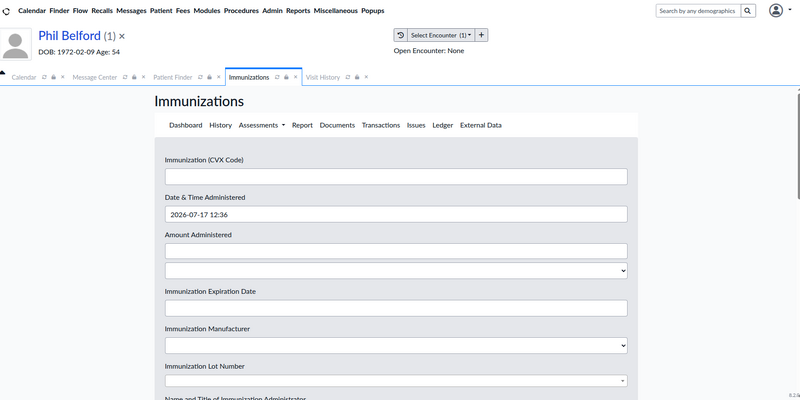Close the Patient Finder tab
The width and height of the screenshot is (800, 400).
(219, 77)
